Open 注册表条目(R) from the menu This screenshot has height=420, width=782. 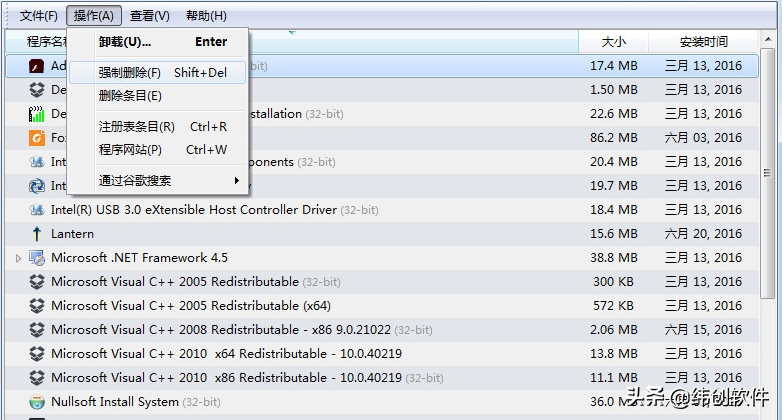tap(158, 127)
